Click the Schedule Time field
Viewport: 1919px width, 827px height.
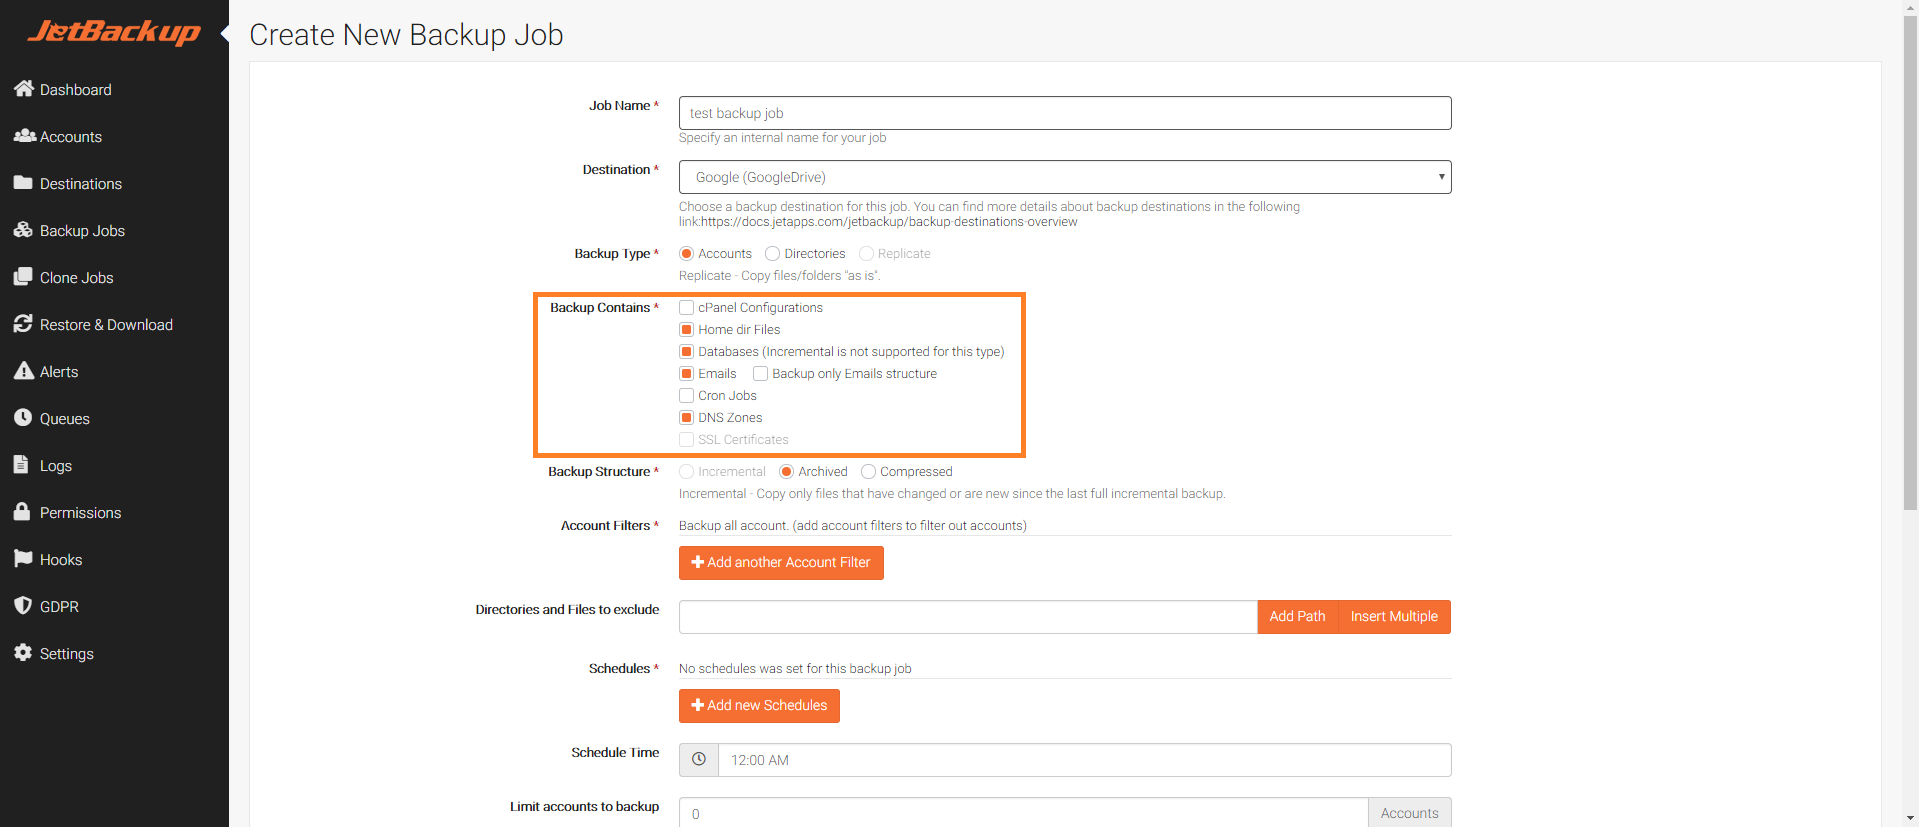coord(1084,760)
